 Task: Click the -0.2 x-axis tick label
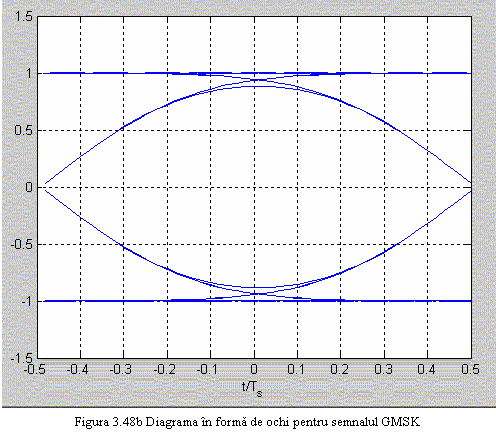tap(164, 369)
